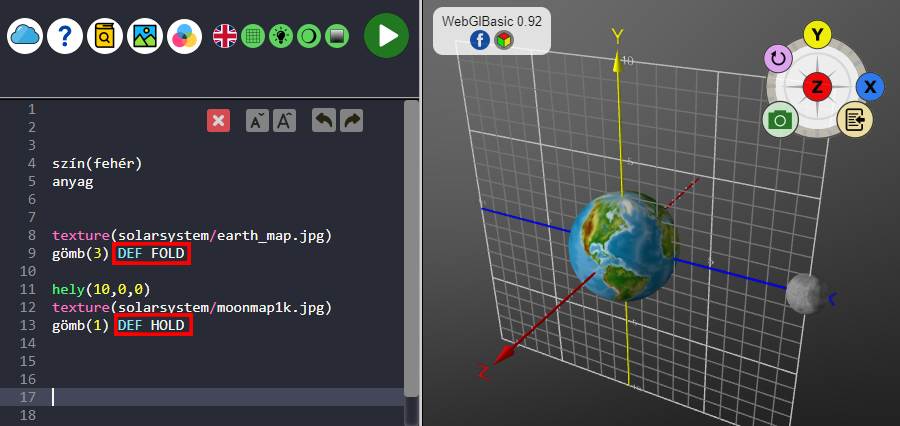Screen dimensions: 900x426
Task: Toggle the green circle shading button
Action: [x=309, y=36]
